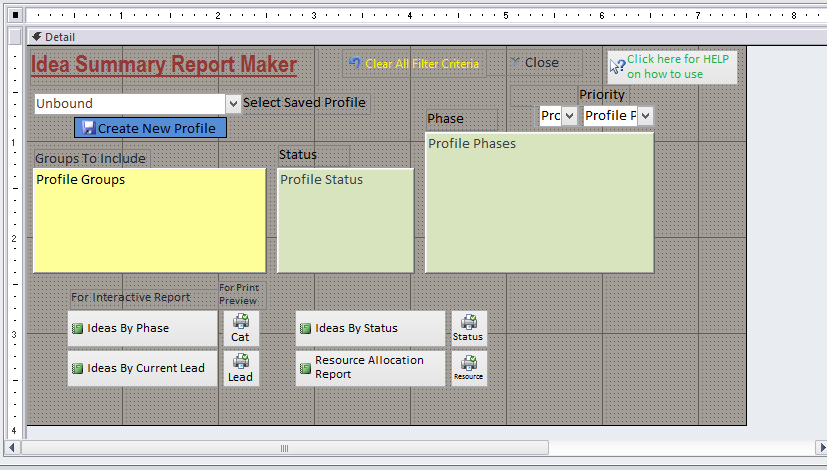Click the Profile P priority combo field
Image resolution: width=827 pixels, height=470 pixels.
[x=611, y=116]
